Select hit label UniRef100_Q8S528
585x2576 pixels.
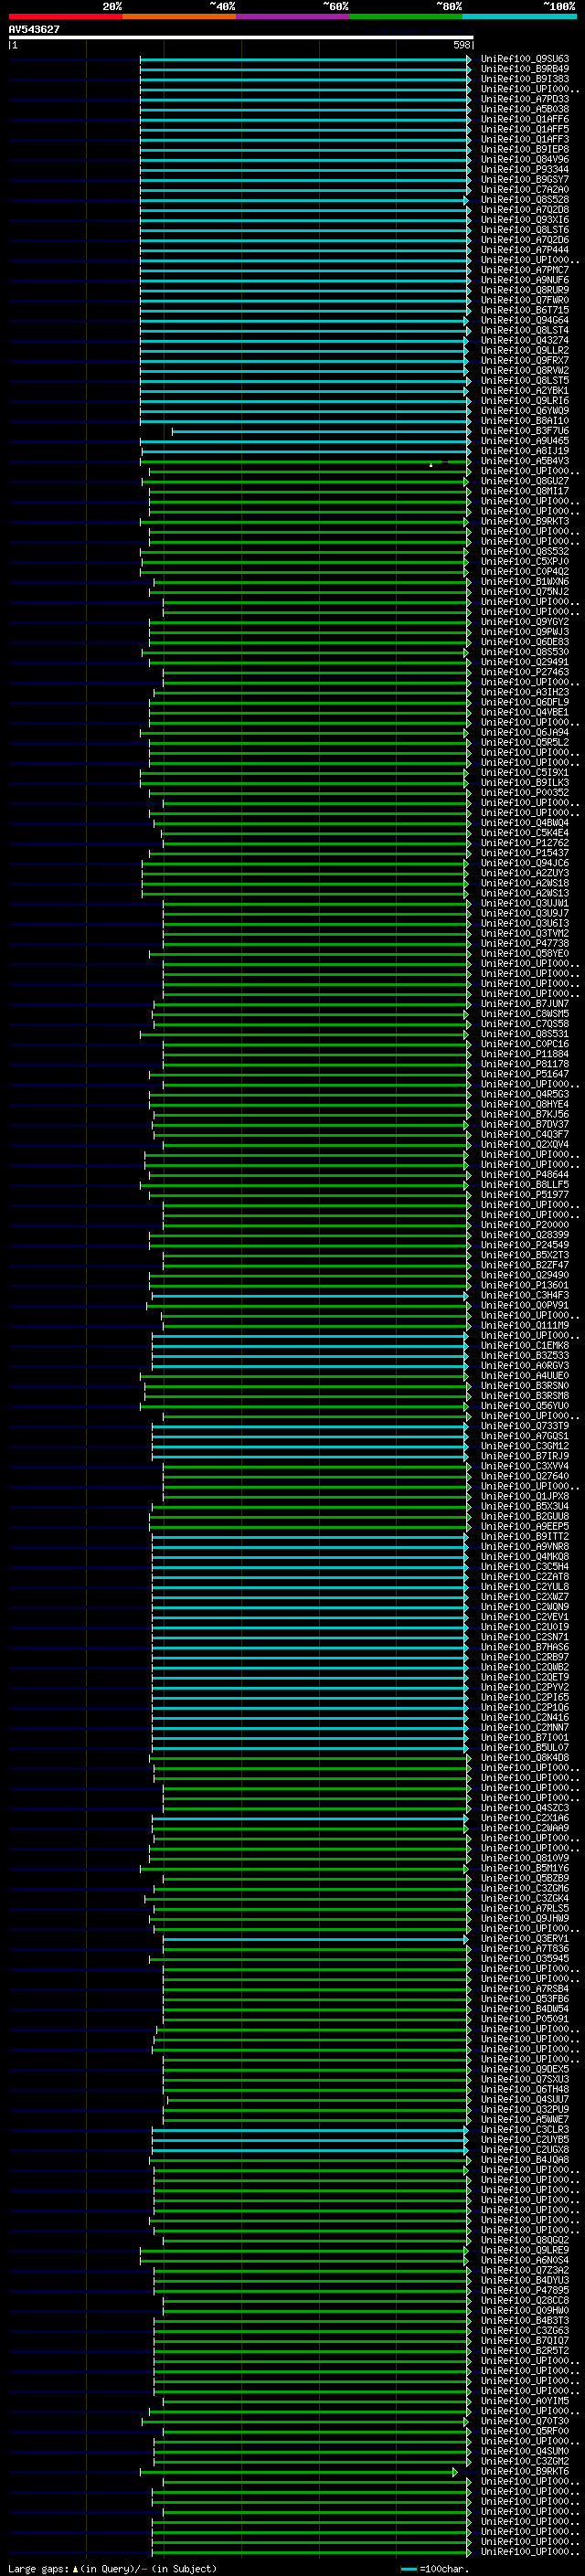pos(525,199)
